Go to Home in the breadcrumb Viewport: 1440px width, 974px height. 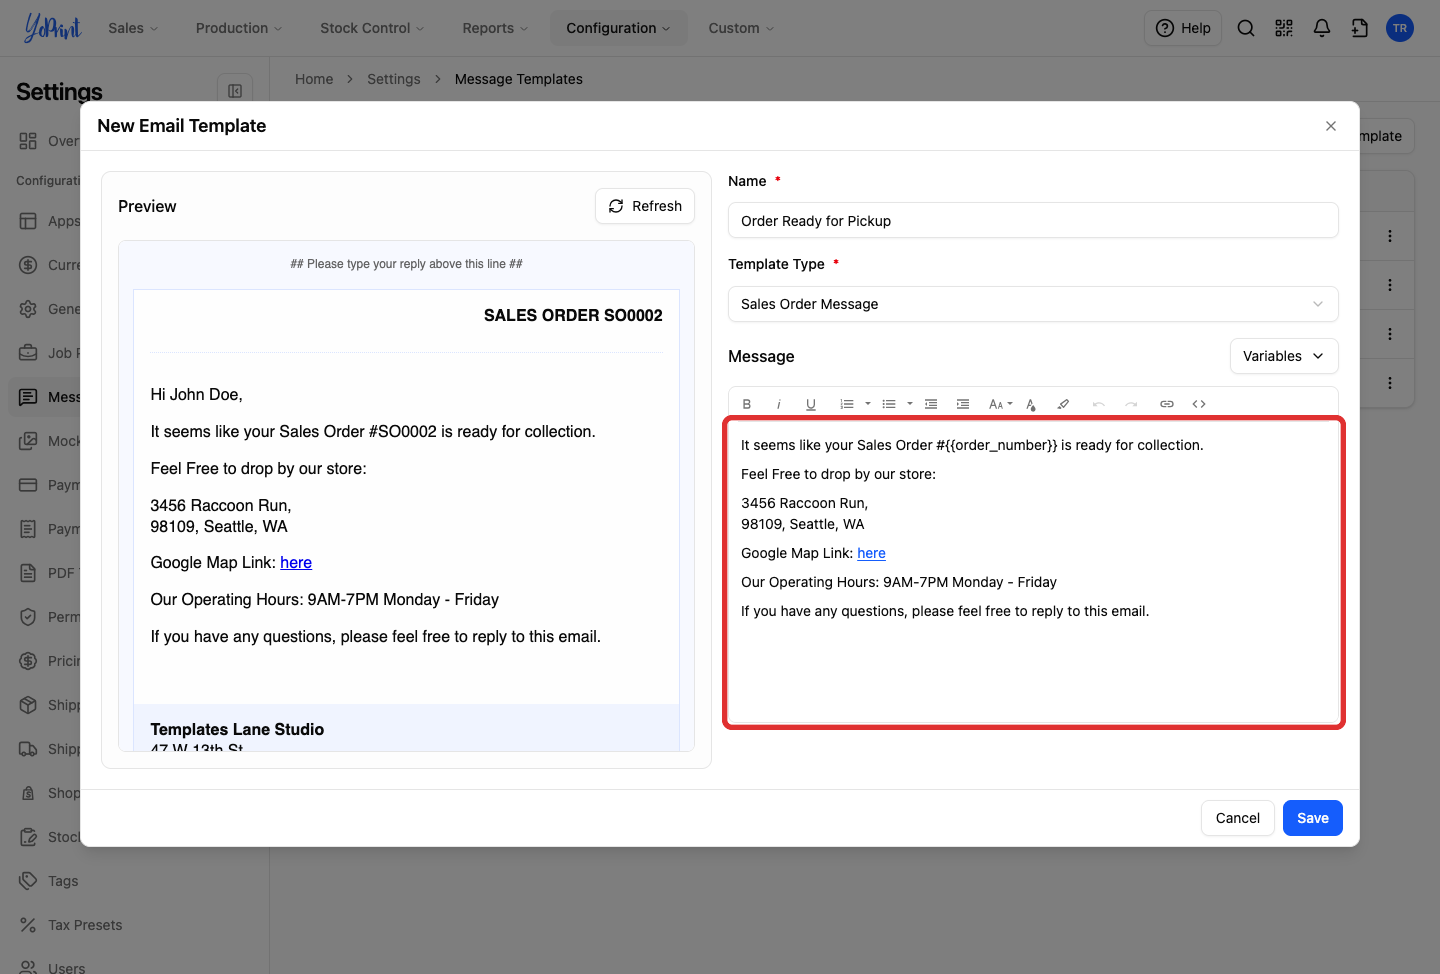(x=314, y=79)
